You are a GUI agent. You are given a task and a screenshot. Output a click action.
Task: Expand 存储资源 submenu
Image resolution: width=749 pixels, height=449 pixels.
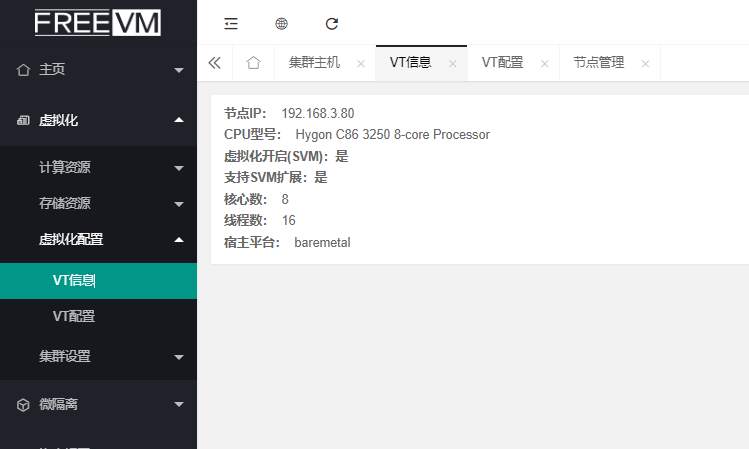point(98,203)
